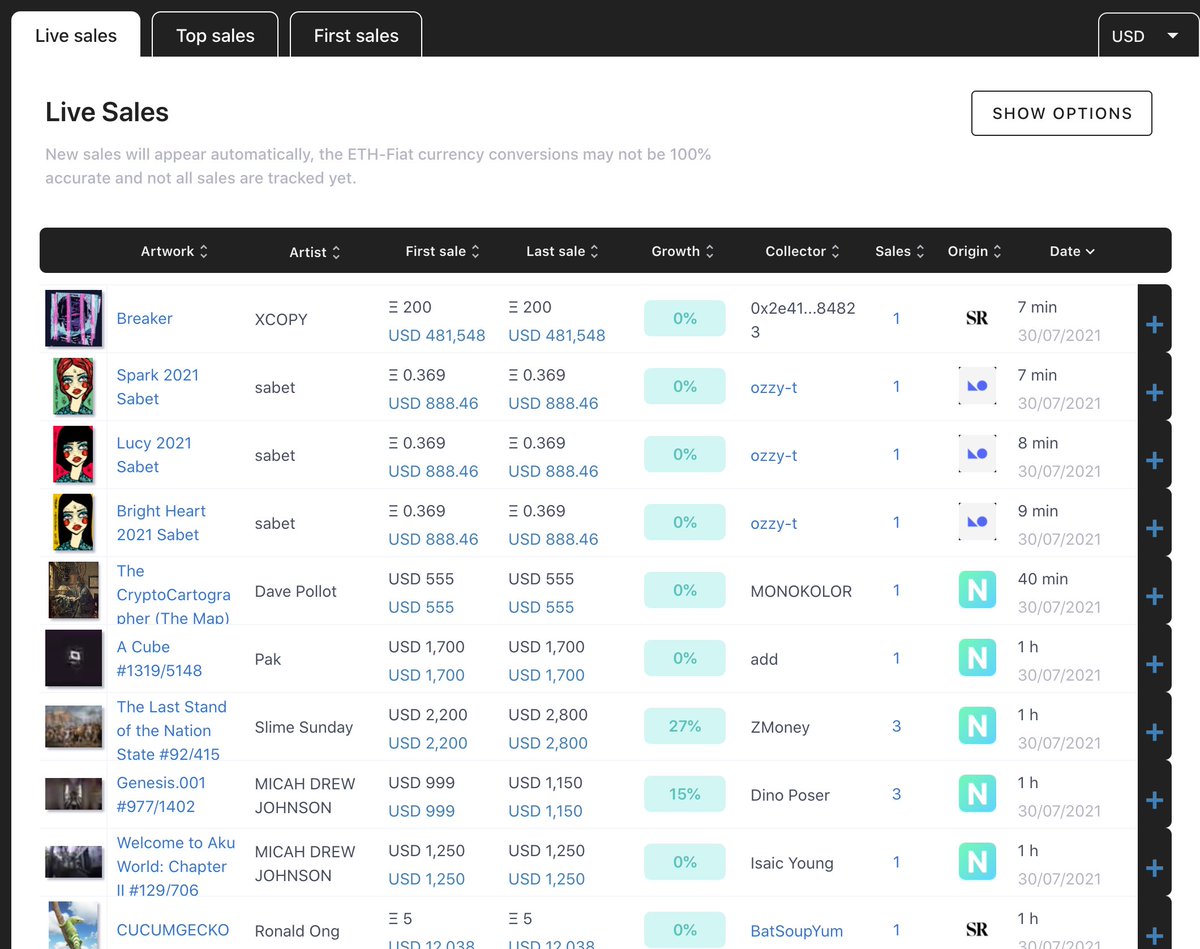Open the BatSoupYum collector link
Image resolution: width=1200 pixels, height=949 pixels.
797,930
